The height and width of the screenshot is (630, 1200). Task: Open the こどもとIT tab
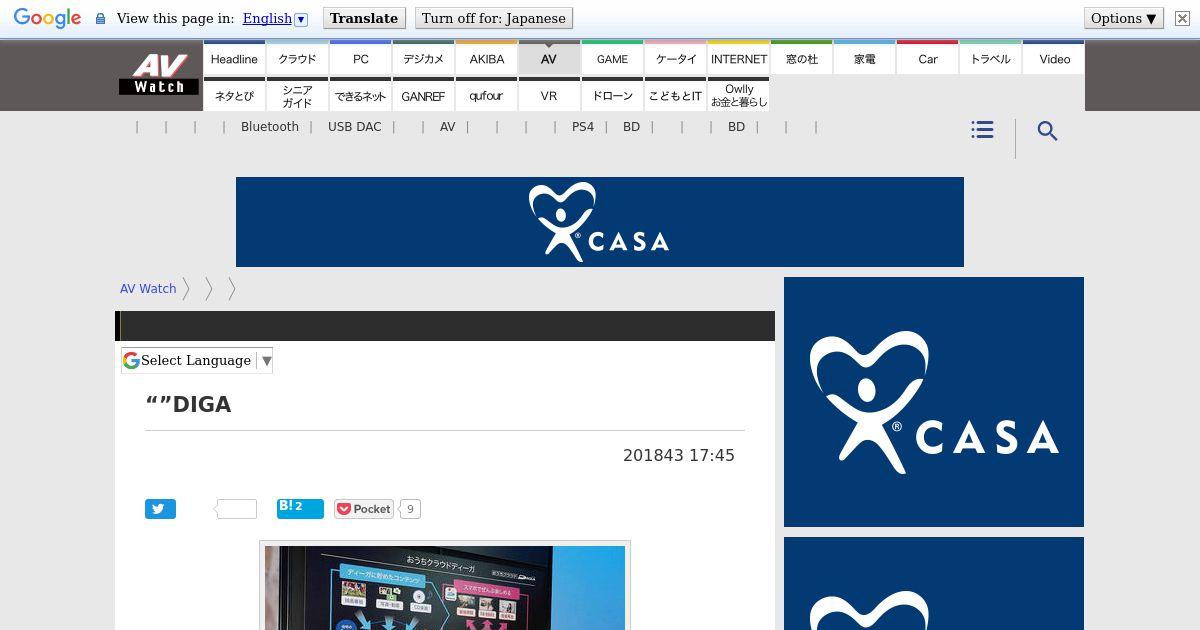[675, 95]
